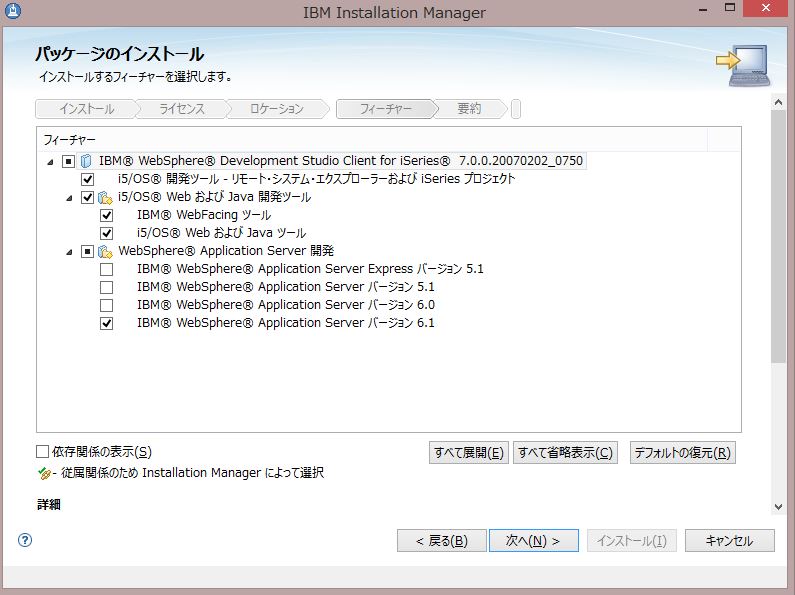Uncheck i5/OS 開発ツール リモート・システム checkbox
The image size is (795, 595).
[87, 179]
